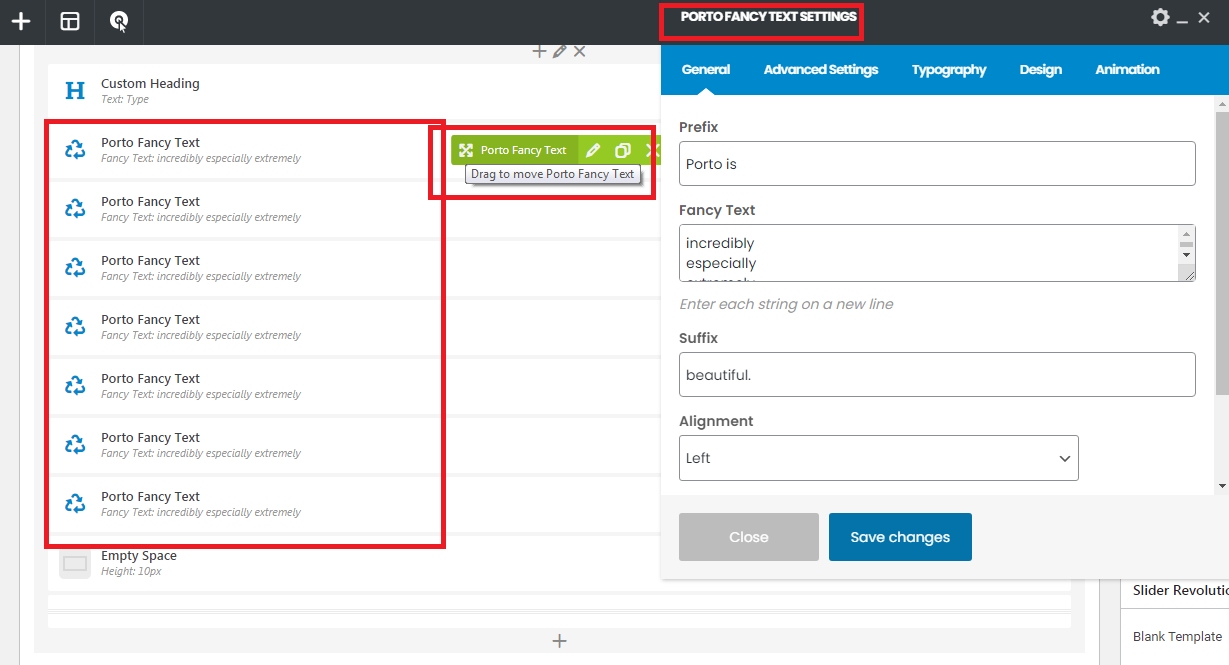
Task: Click the gray Close button
Action: click(x=749, y=537)
